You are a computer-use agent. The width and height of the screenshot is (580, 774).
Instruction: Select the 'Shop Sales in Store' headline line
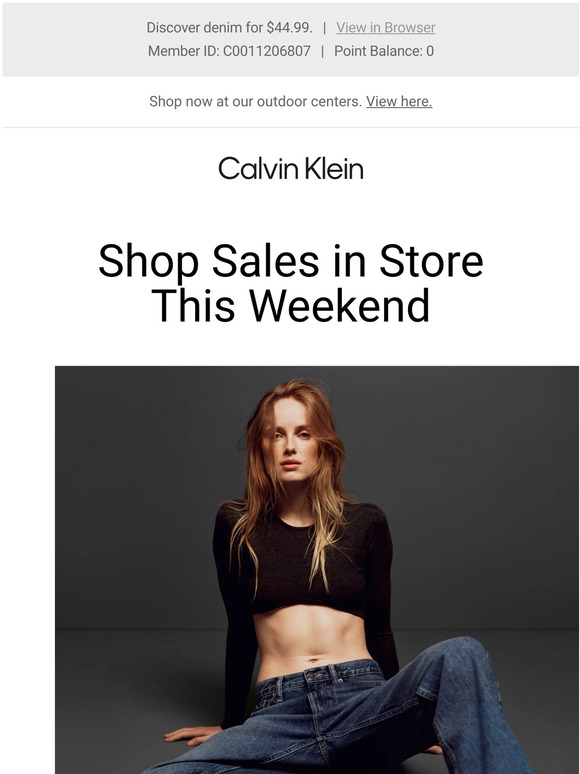pyautogui.click(x=291, y=262)
